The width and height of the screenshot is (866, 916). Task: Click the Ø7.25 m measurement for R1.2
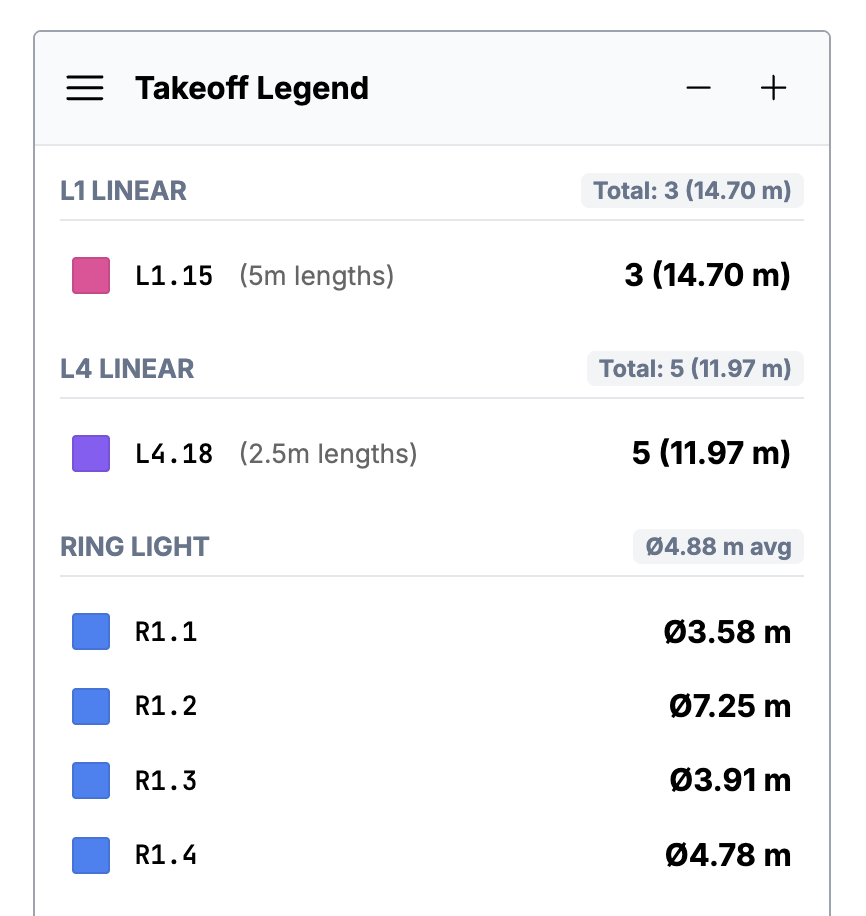coord(728,706)
